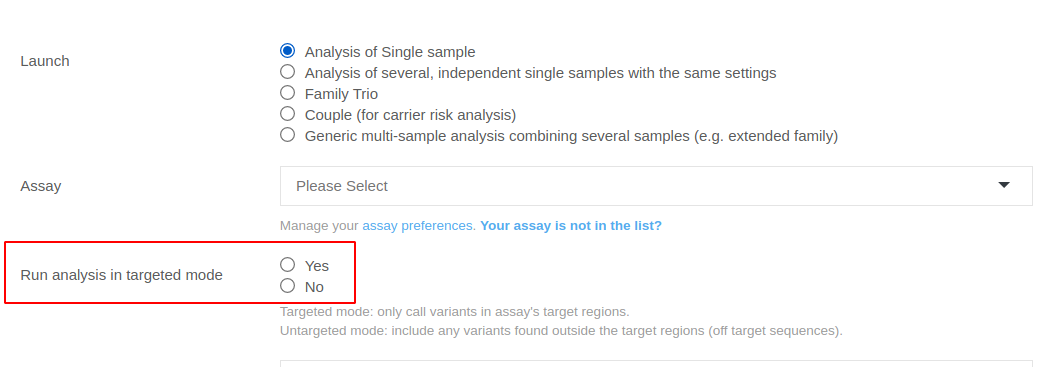Click the Assay dropdown arrow
The image size is (1053, 367).
pyautogui.click(x=1004, y=185)
